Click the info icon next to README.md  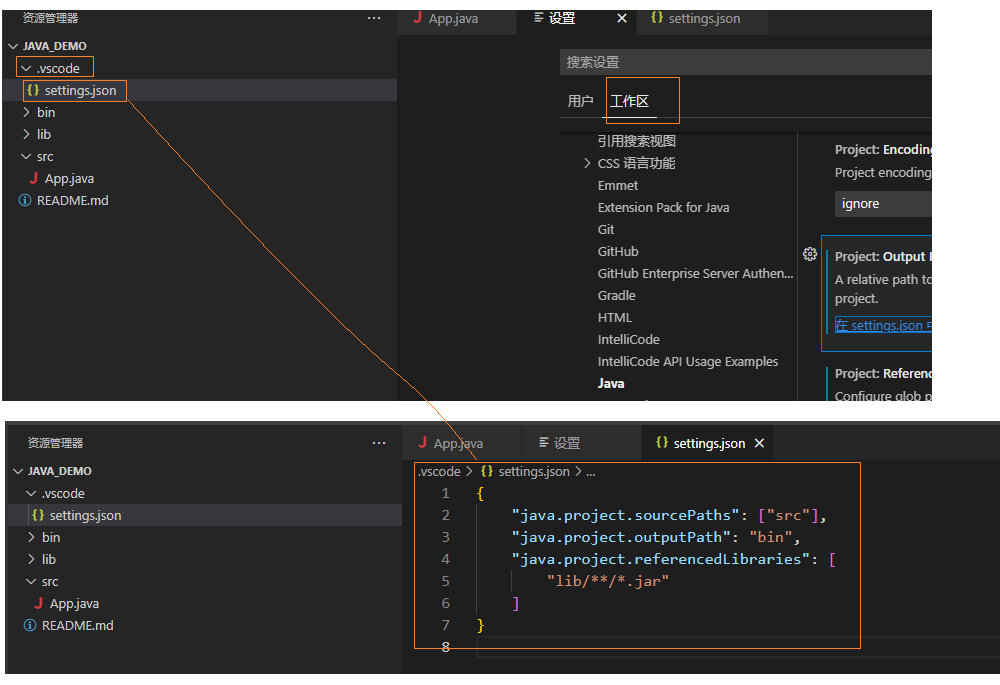point(22,200)
